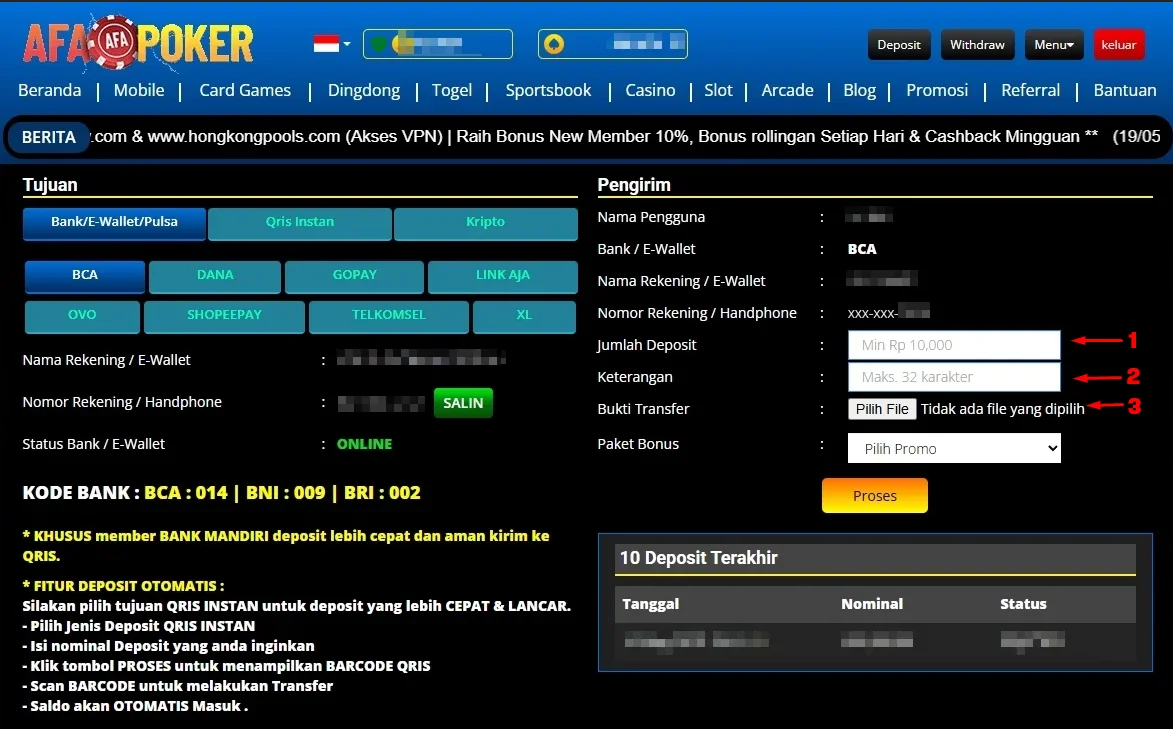Click the ONLINE bank status text
The image size is (1173, 729).
(x=364, y=444)
